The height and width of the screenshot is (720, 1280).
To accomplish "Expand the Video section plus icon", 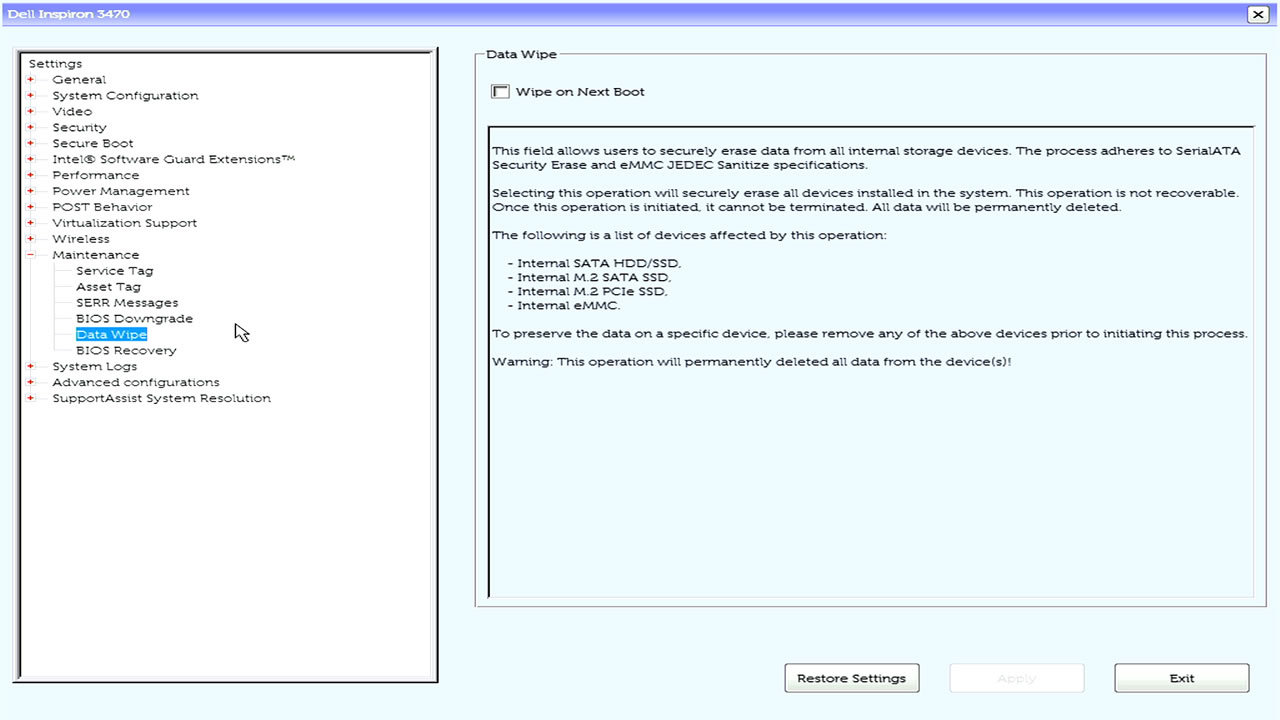I will coord(31,112).
